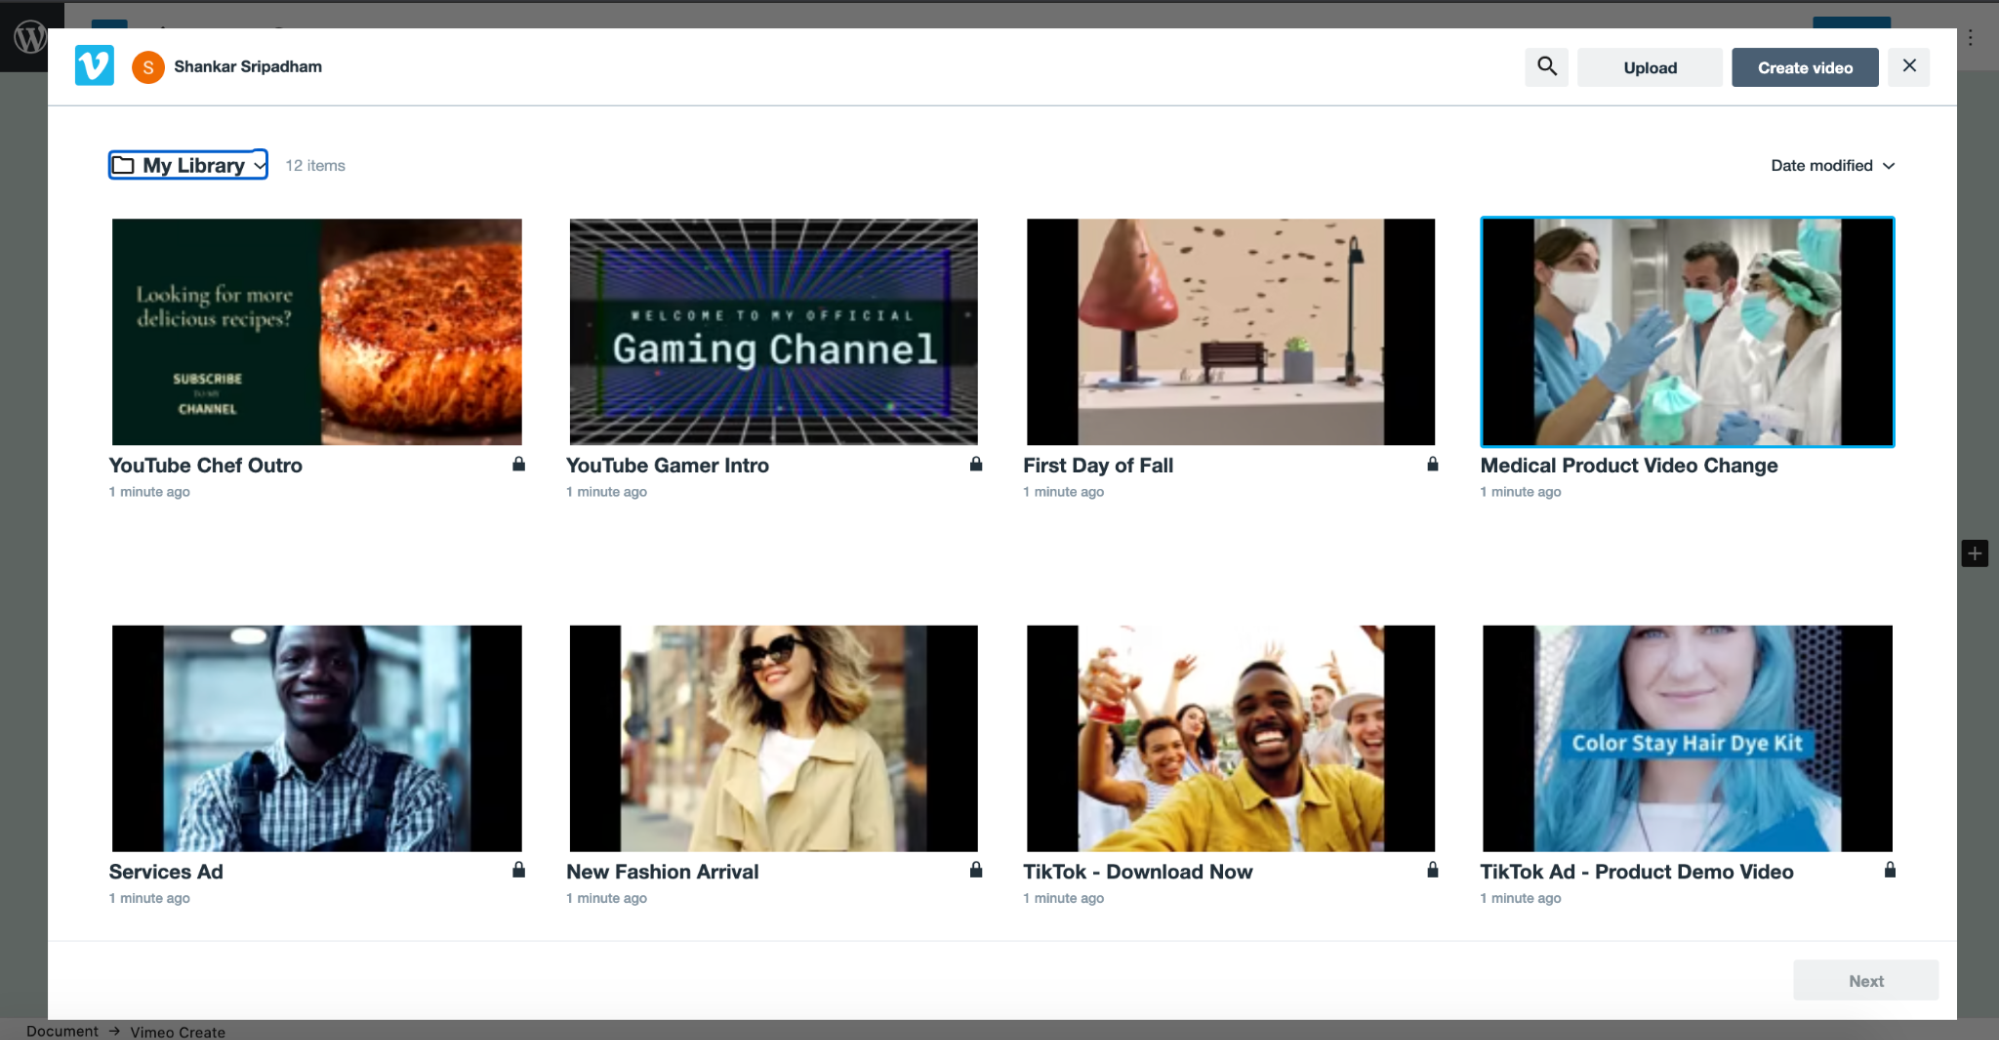Open the editor options three-dot menu
The width and height of the screenshot is (1999, 1041).
point(1970,38)
